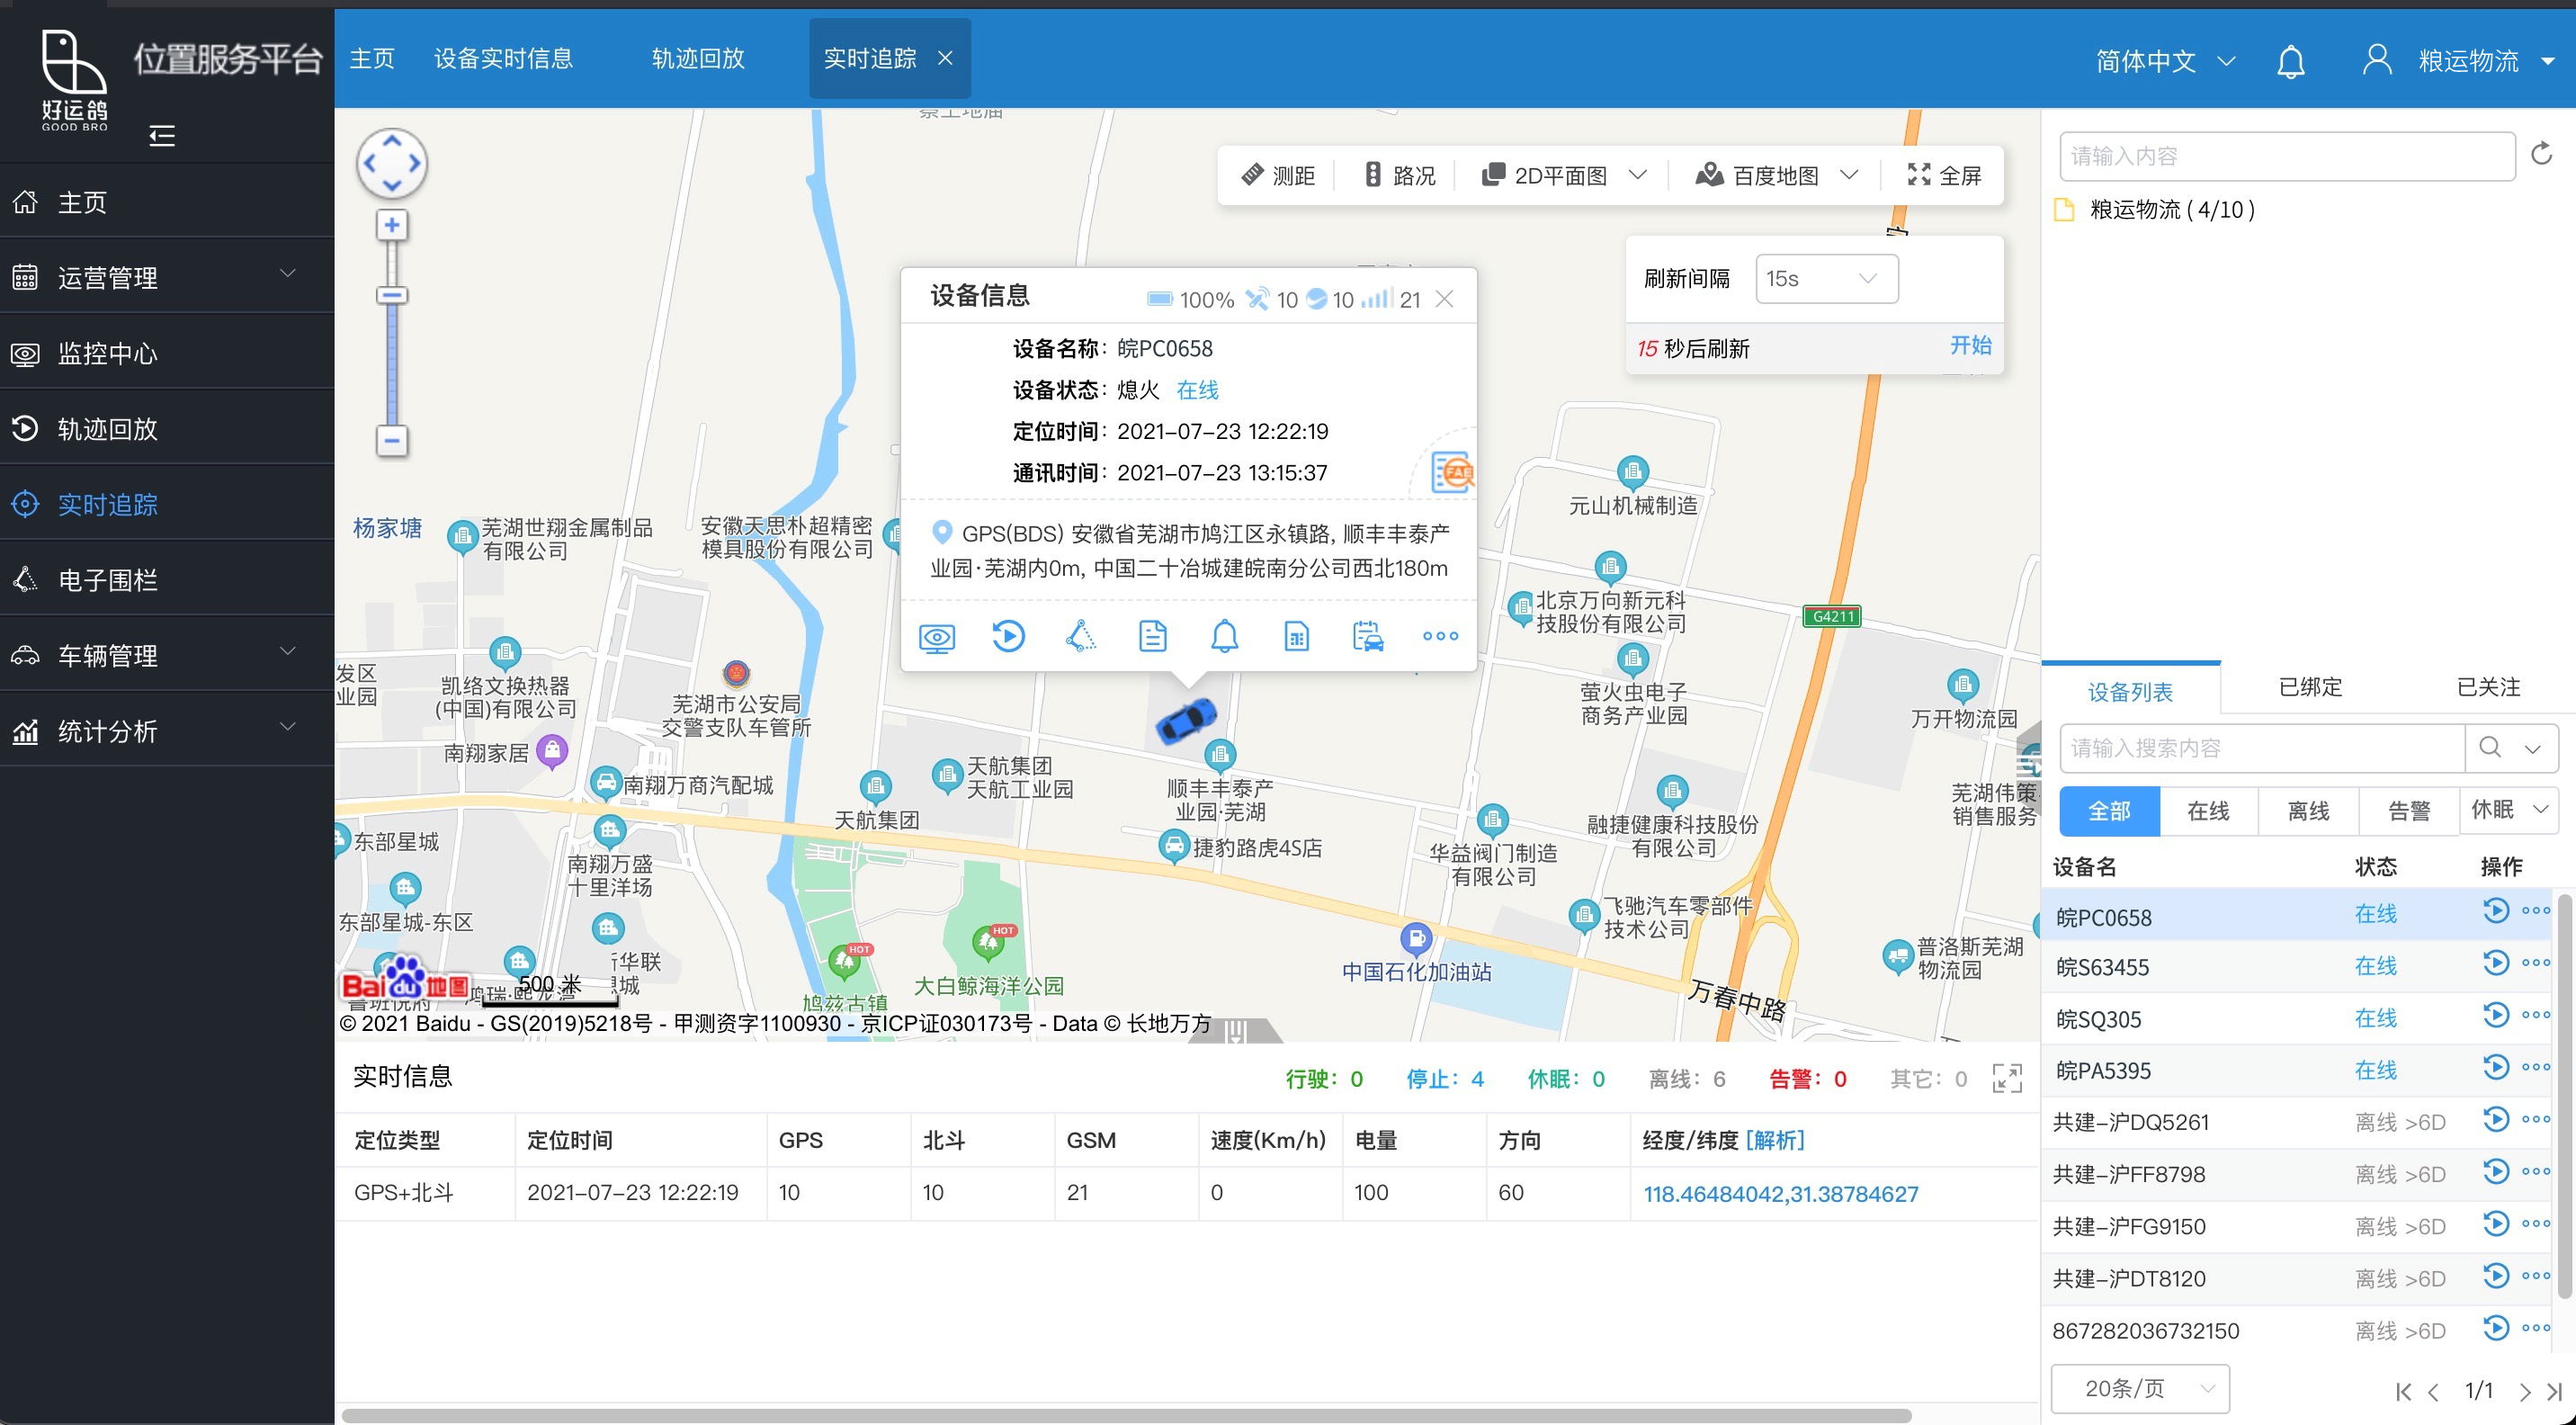The width and height of the screenshot is (2576, 1425).
Task: Open more options for 皖SQ305 row
Action: coord(2535,1015)
